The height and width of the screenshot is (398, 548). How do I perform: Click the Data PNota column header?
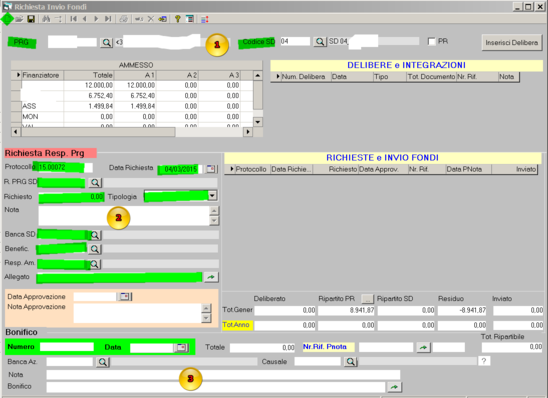point(469,169)
